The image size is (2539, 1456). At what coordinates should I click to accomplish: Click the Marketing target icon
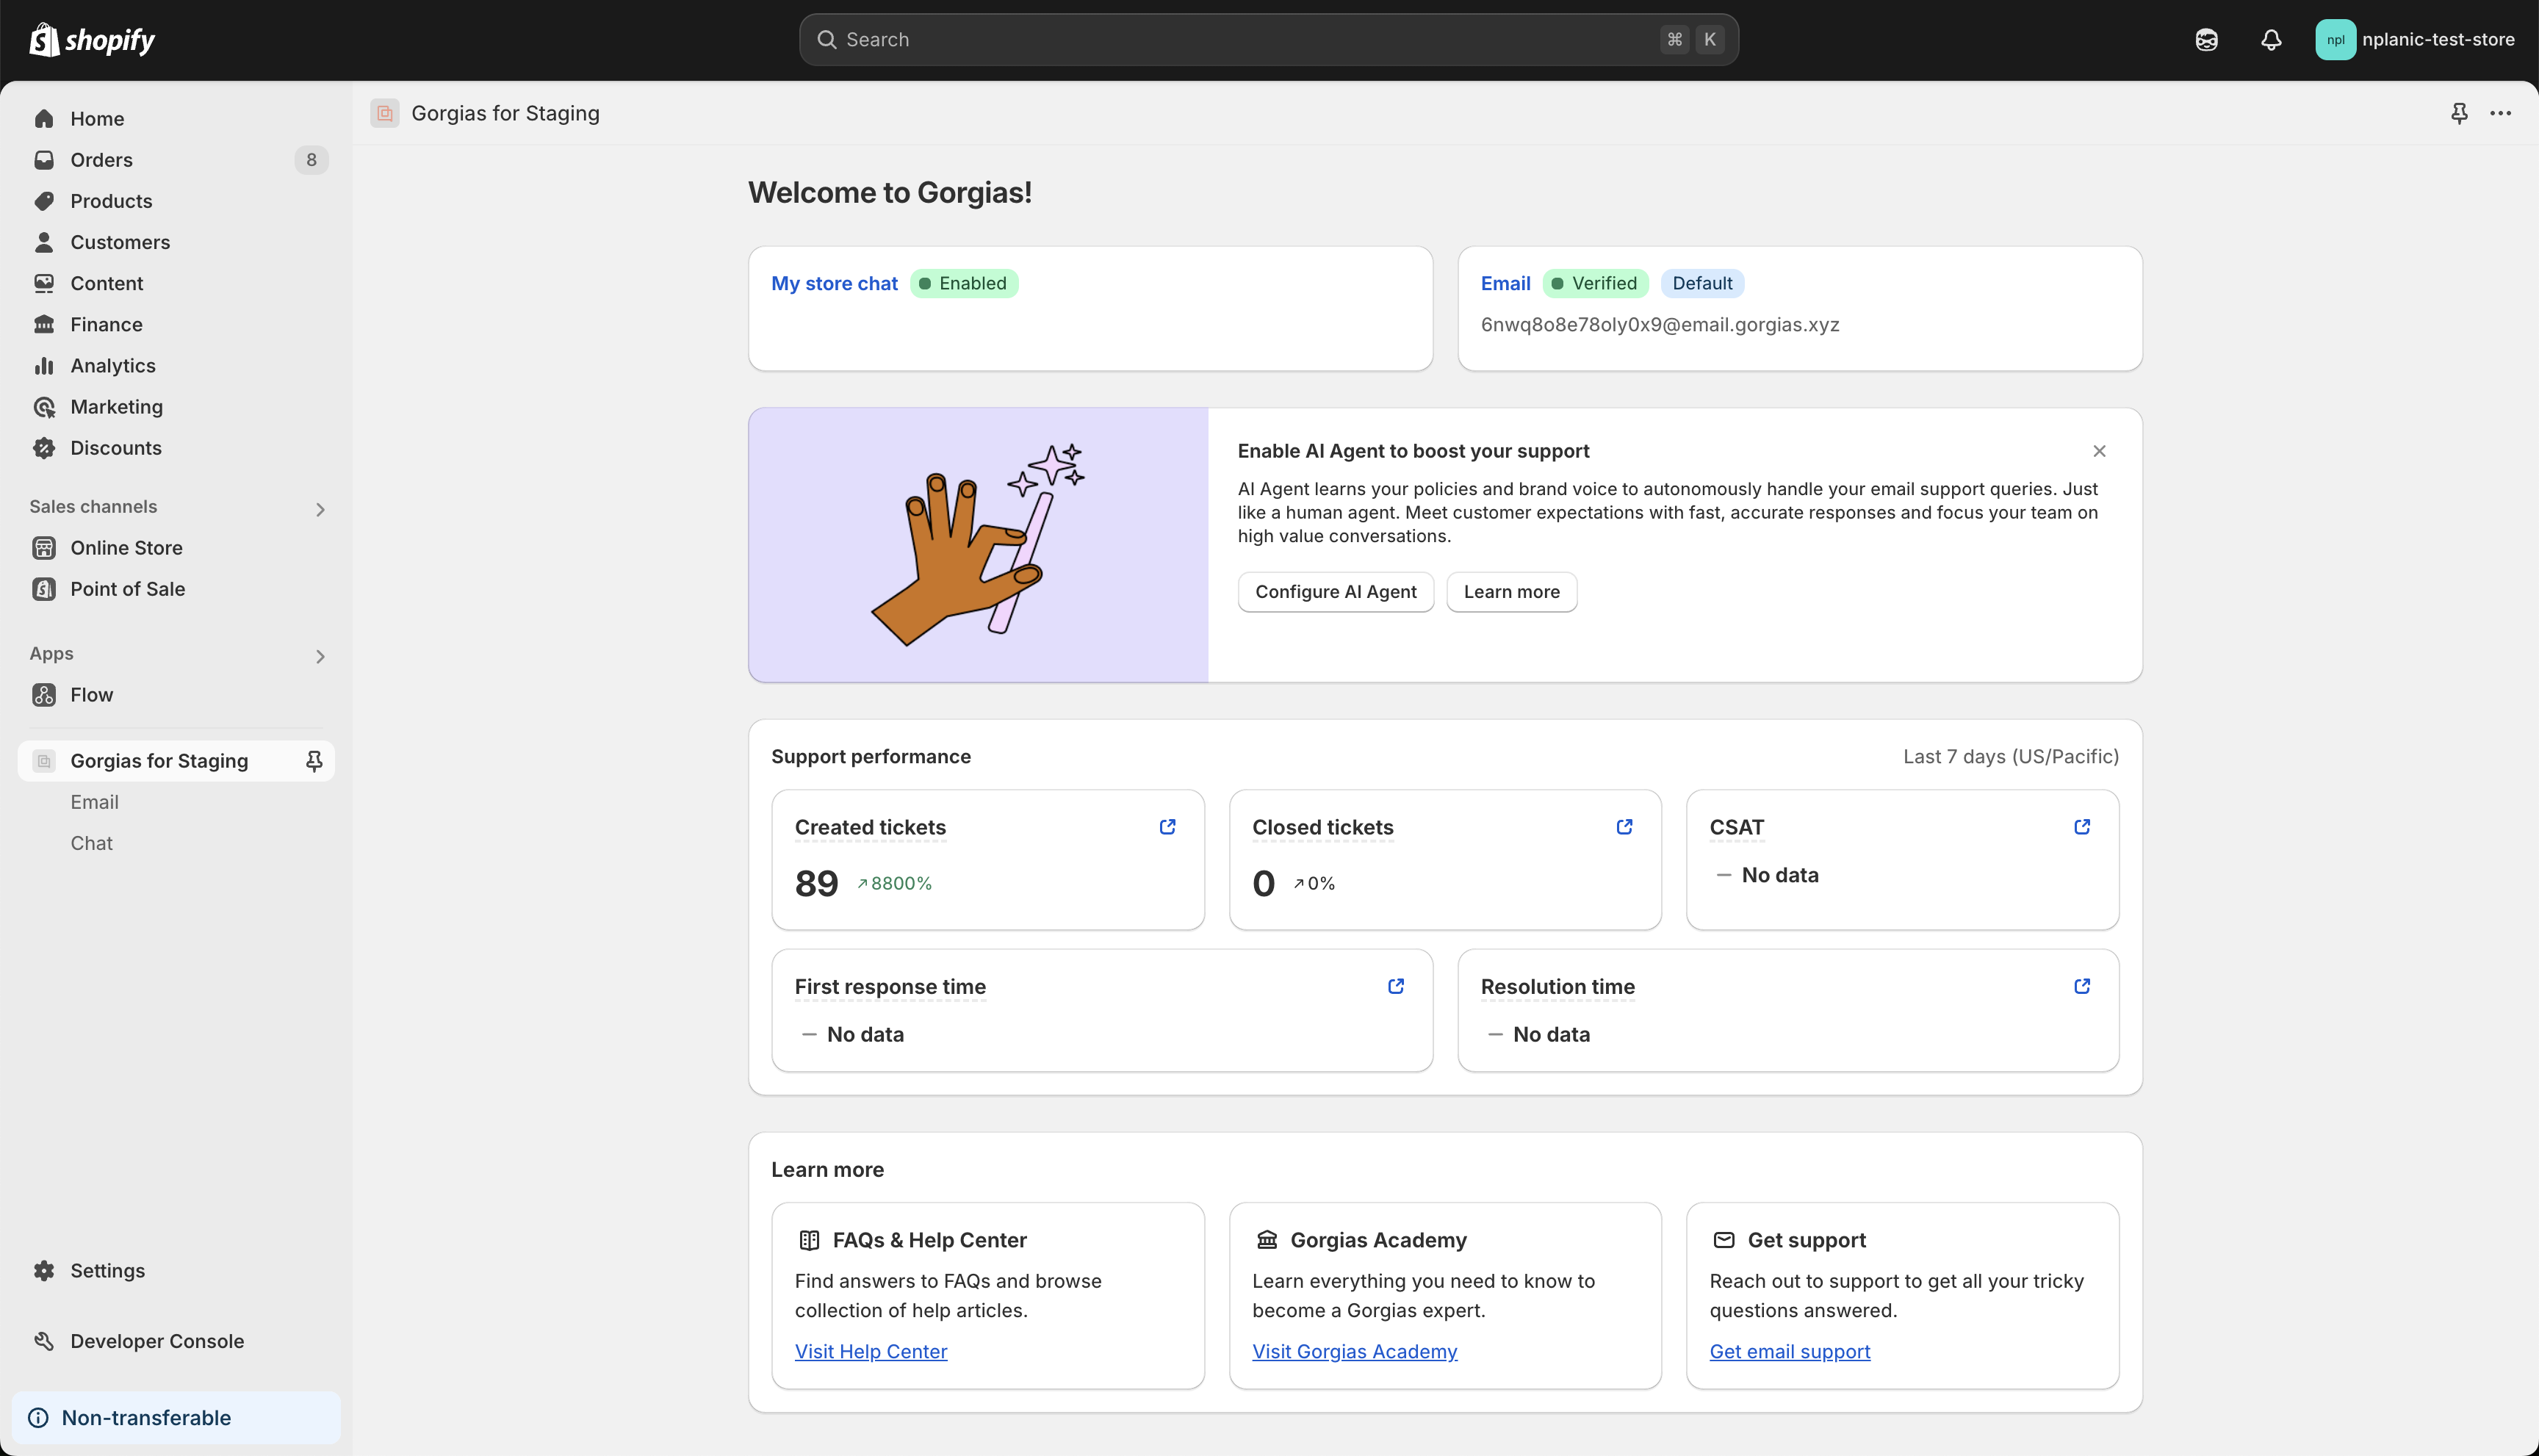44,407
